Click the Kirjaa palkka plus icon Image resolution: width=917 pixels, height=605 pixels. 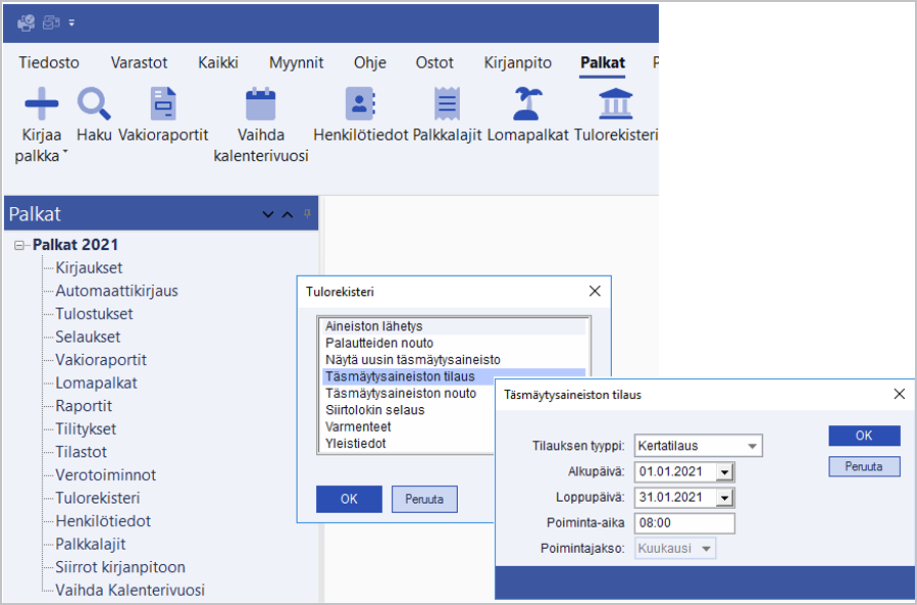tap(41, 103)
